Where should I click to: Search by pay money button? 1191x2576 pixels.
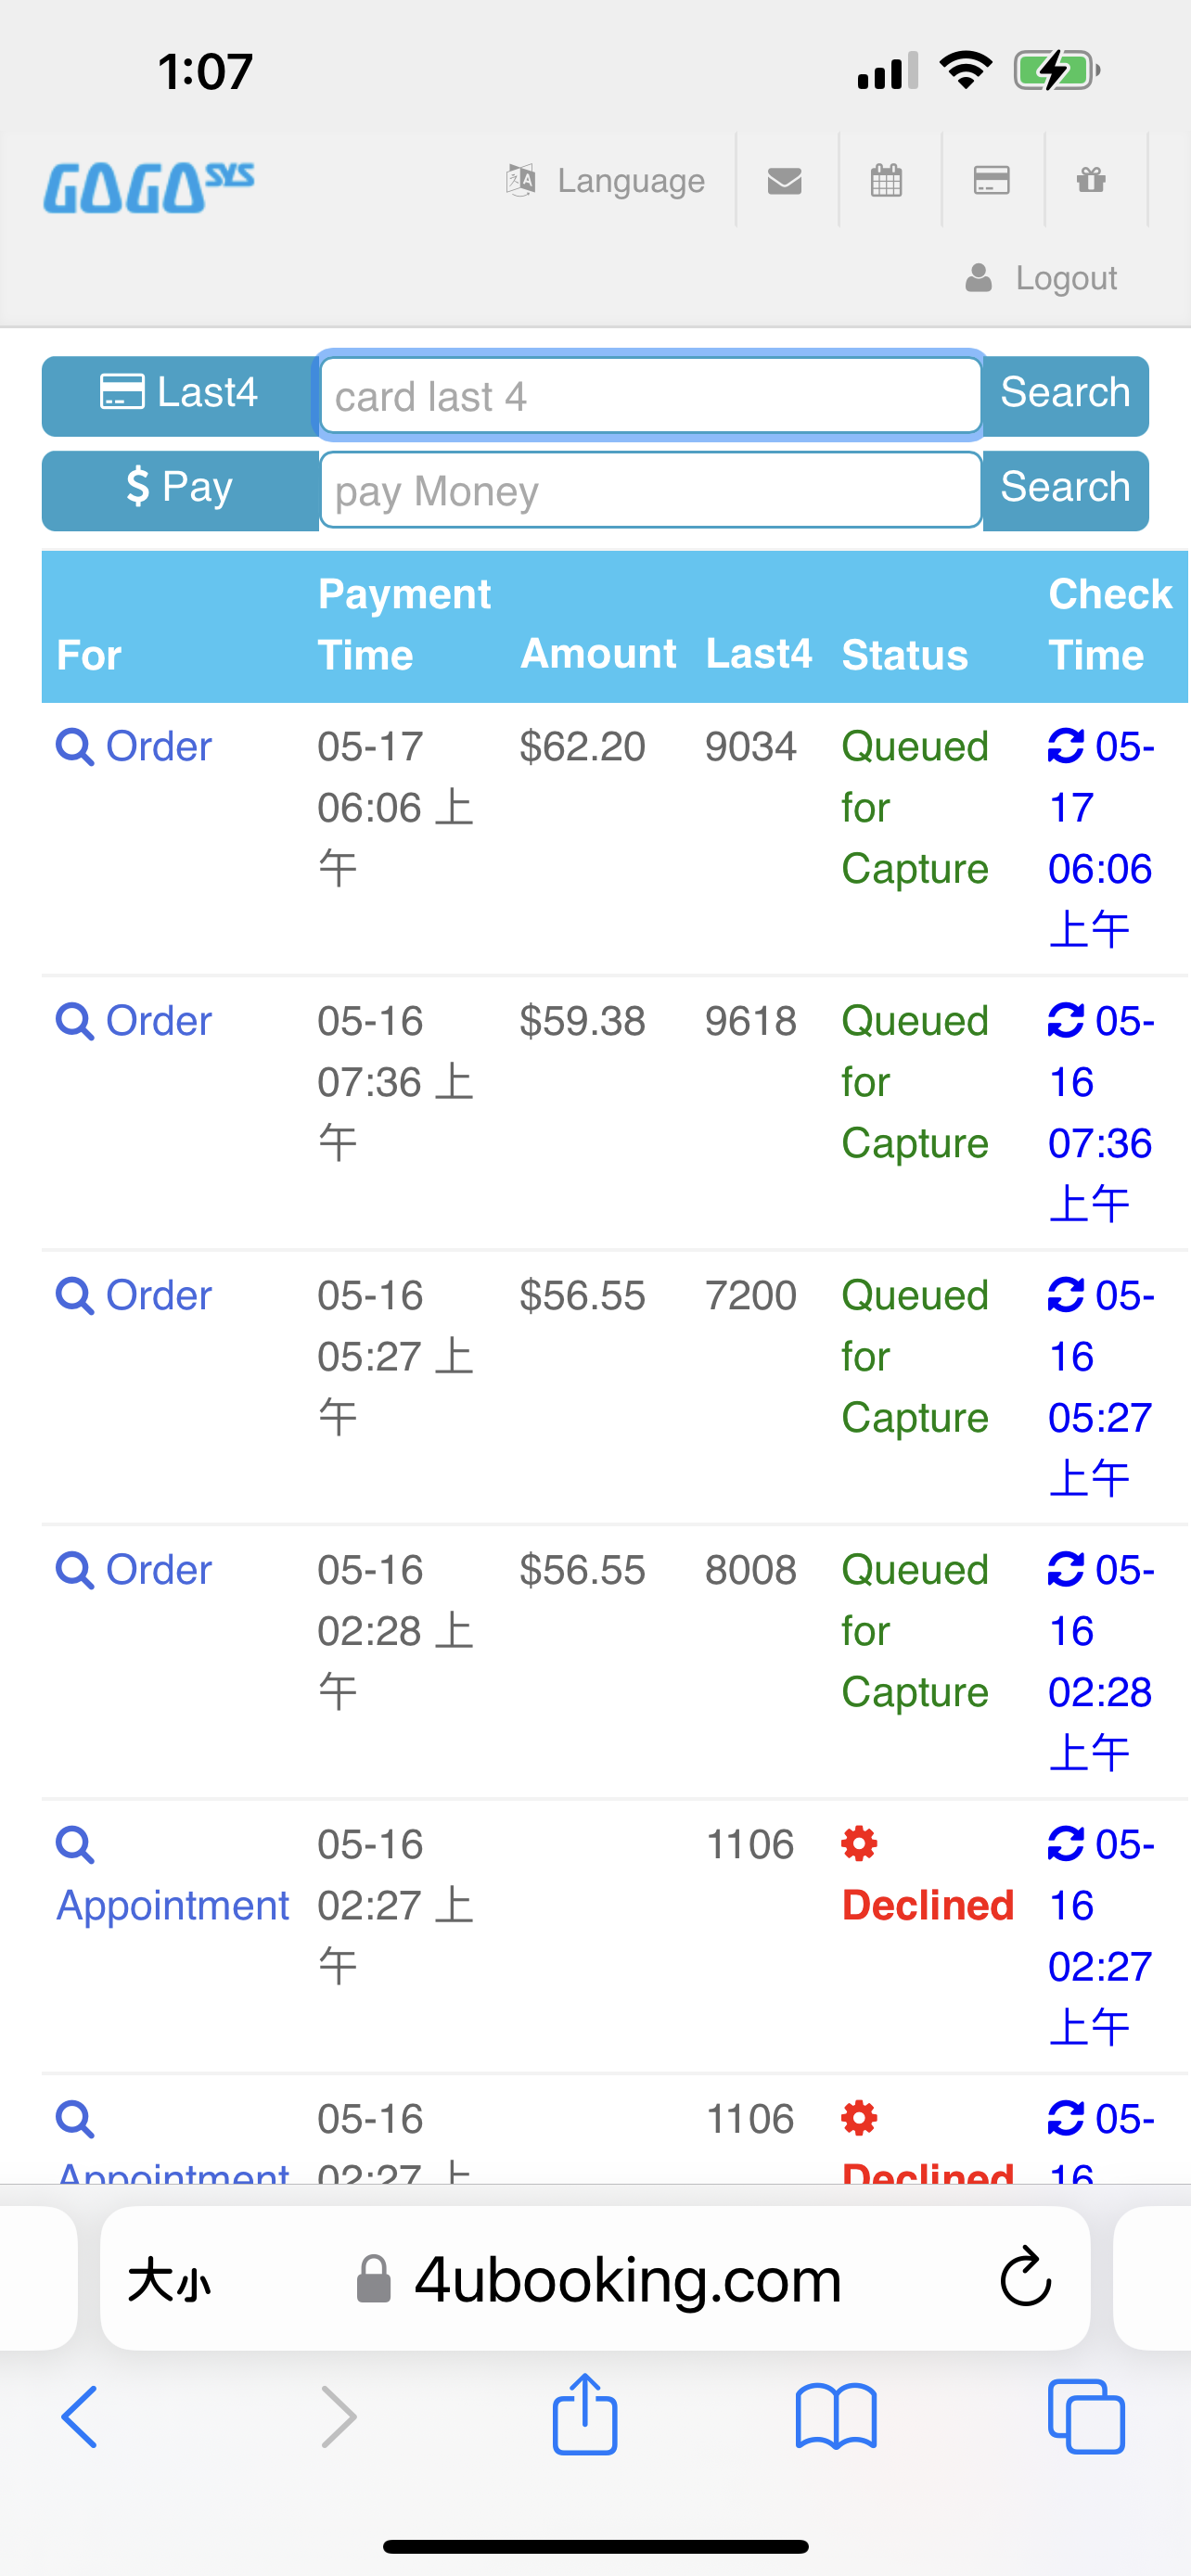(1065, 490)
